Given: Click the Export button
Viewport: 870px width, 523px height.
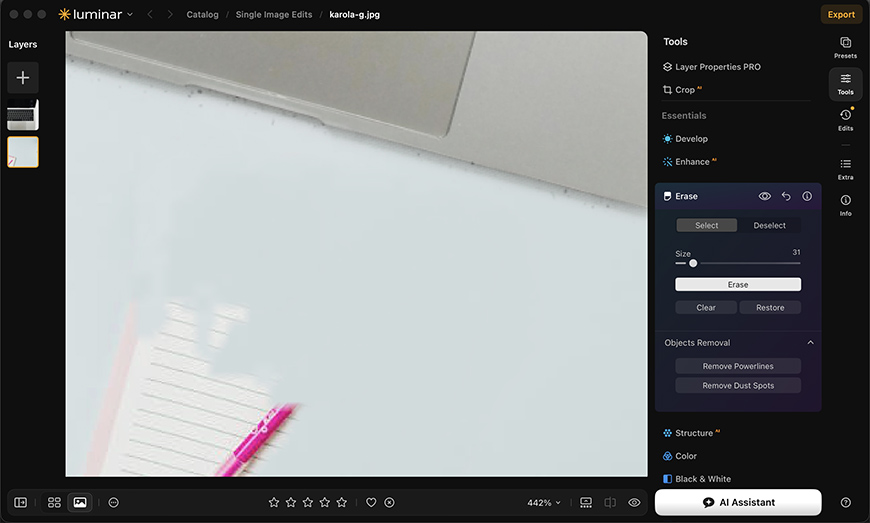Looking at the screenshot, I should (841, 14).
